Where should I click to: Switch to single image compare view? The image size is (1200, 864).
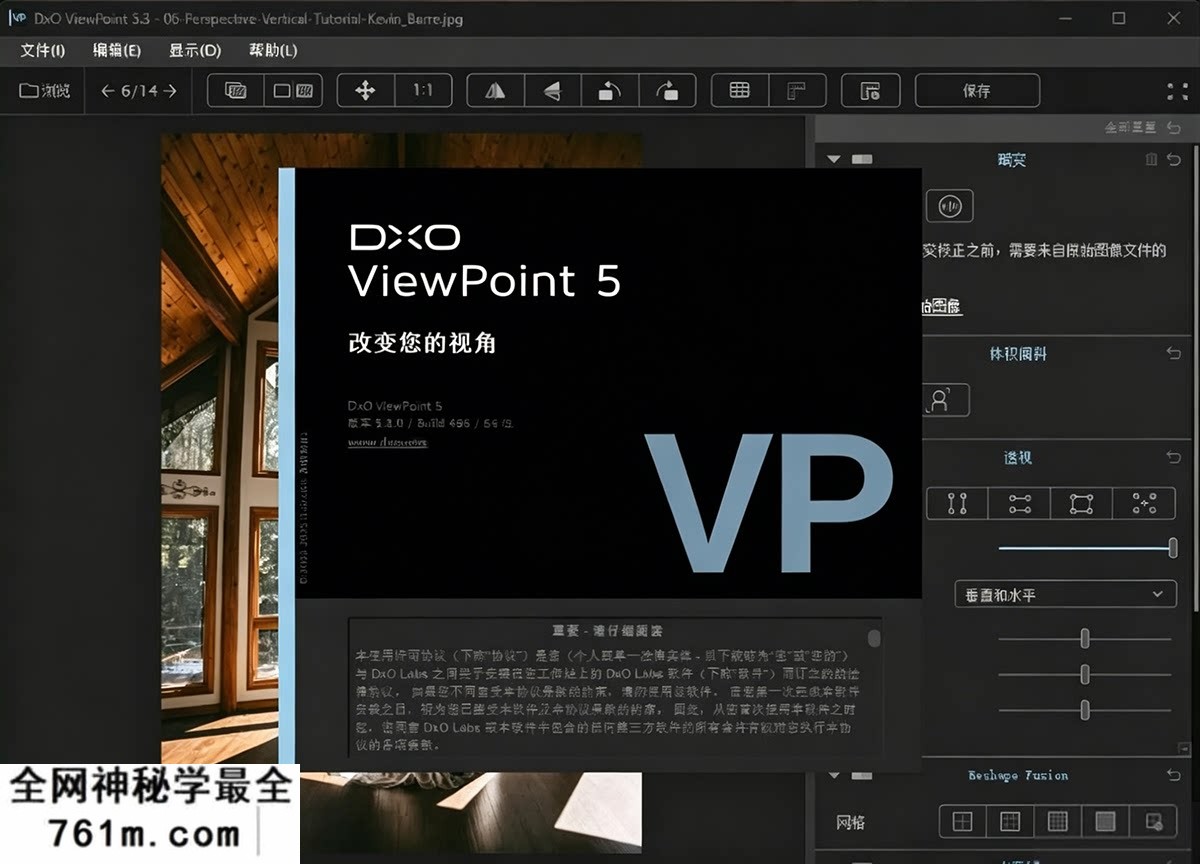click(236, 91)
